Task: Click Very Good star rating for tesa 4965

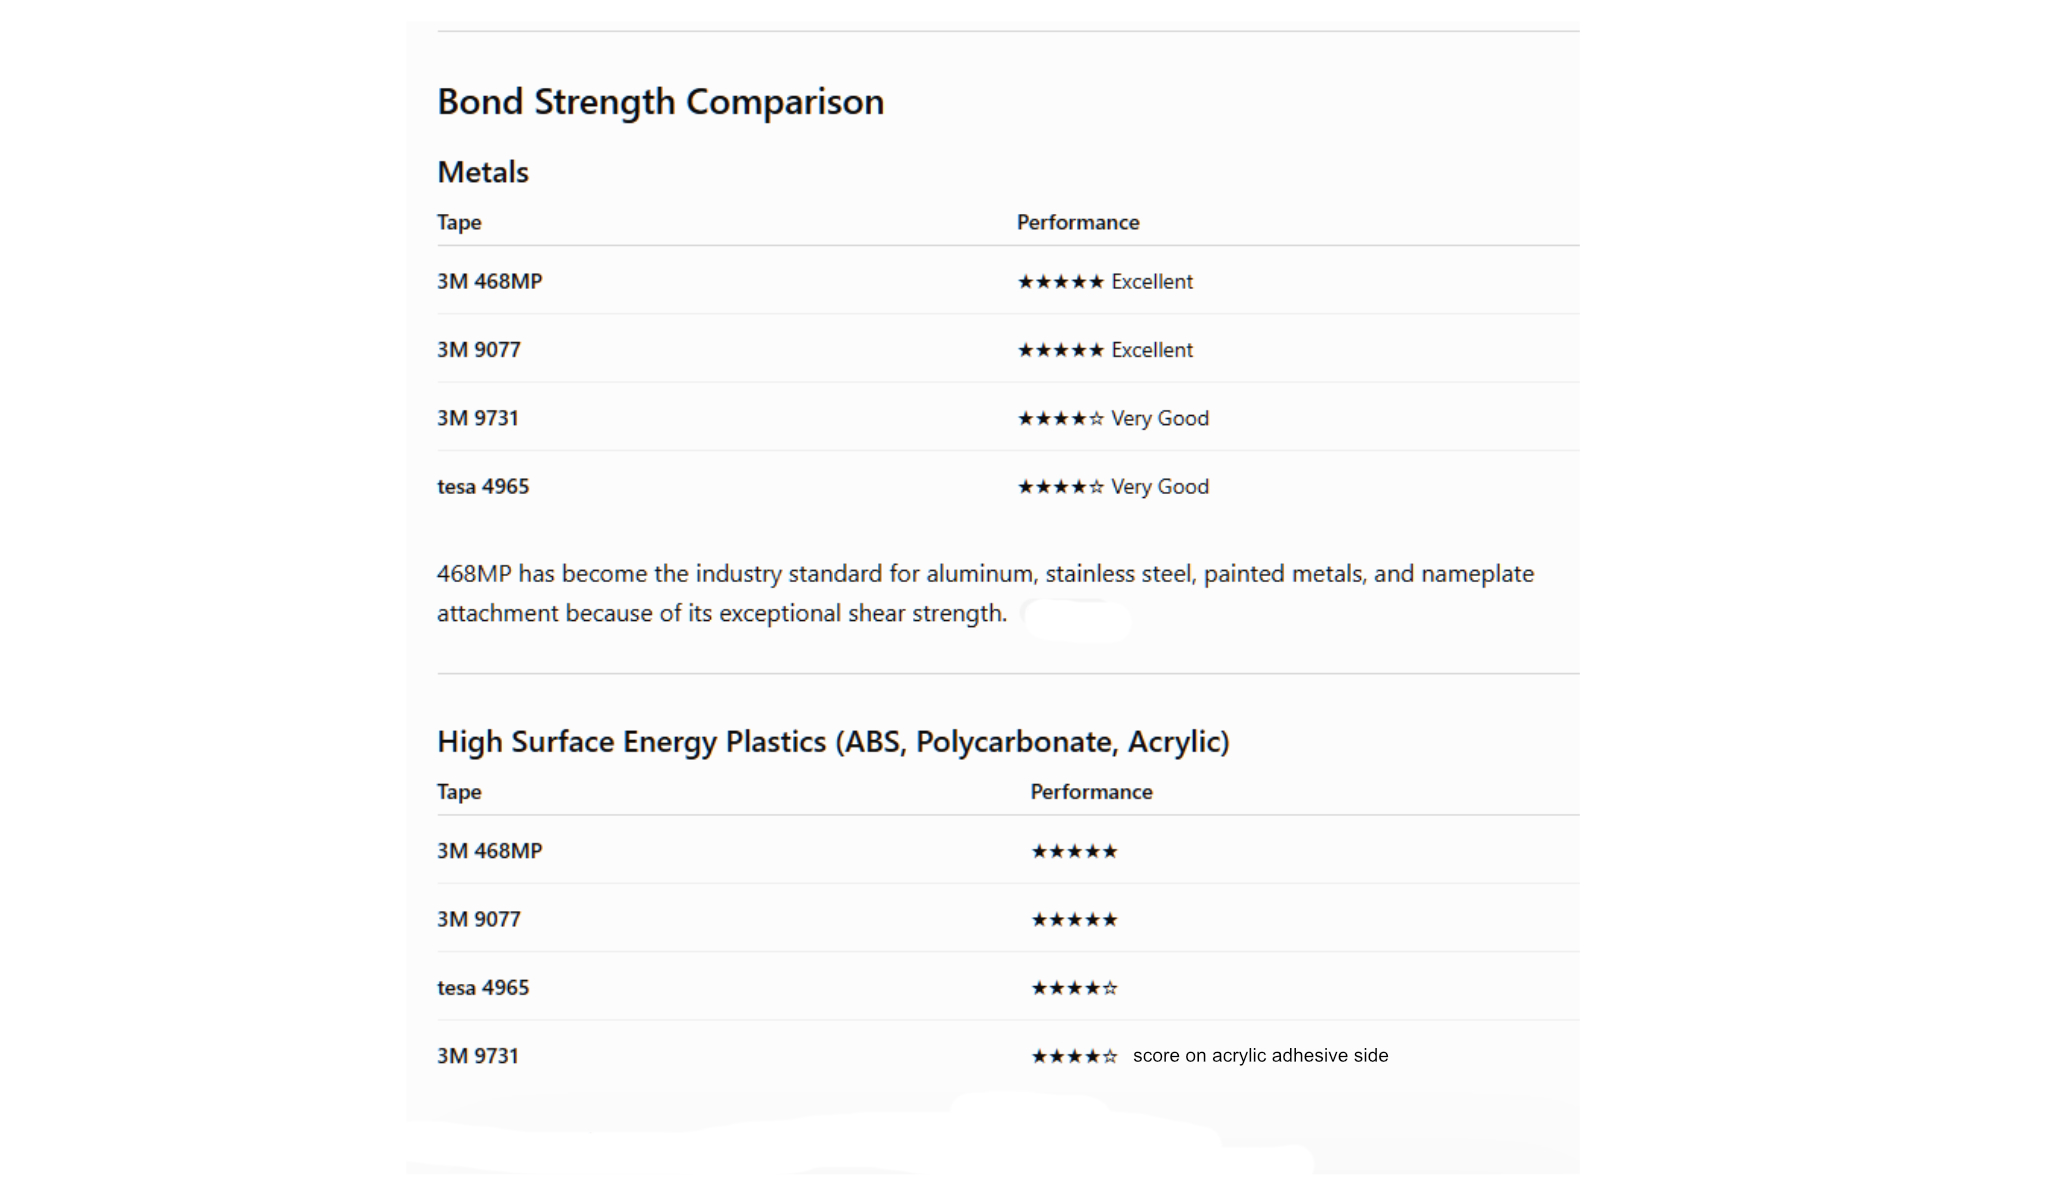Action: click(x=1113, y=487)
